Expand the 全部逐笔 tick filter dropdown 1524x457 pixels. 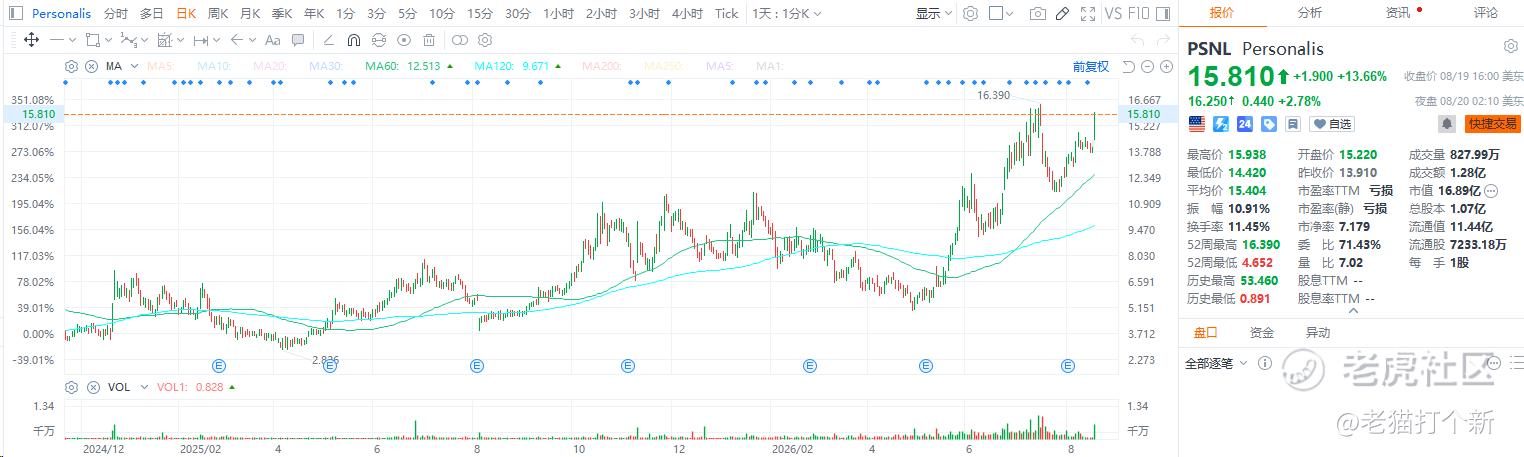pos(1216,363)
